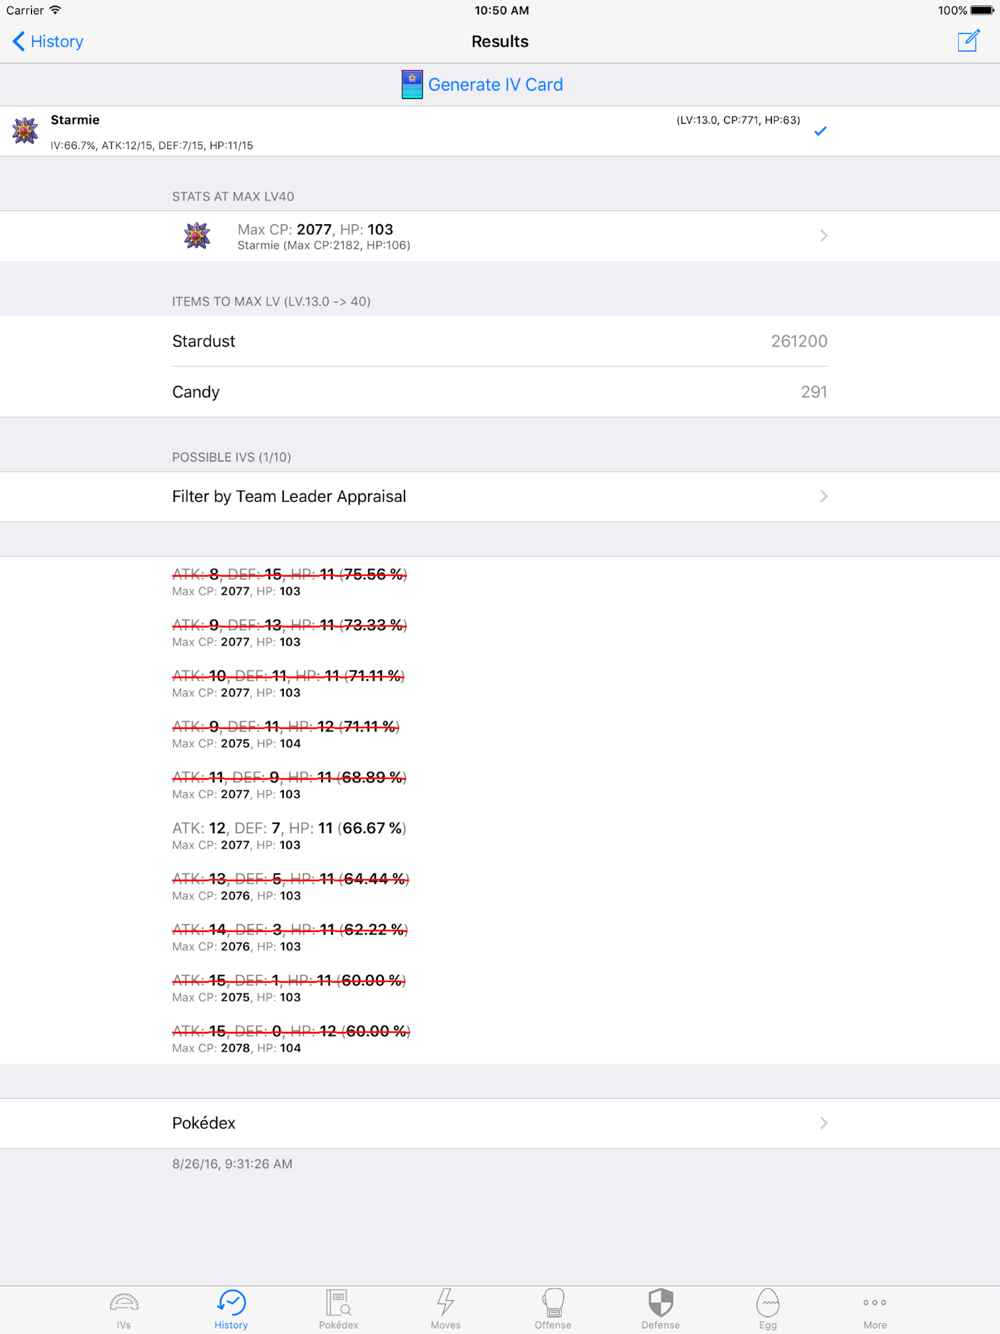The image size is (1000, 1334).
Task: Open Filter by Team Leader Appraisal chevron
Action: pos(823,496)
